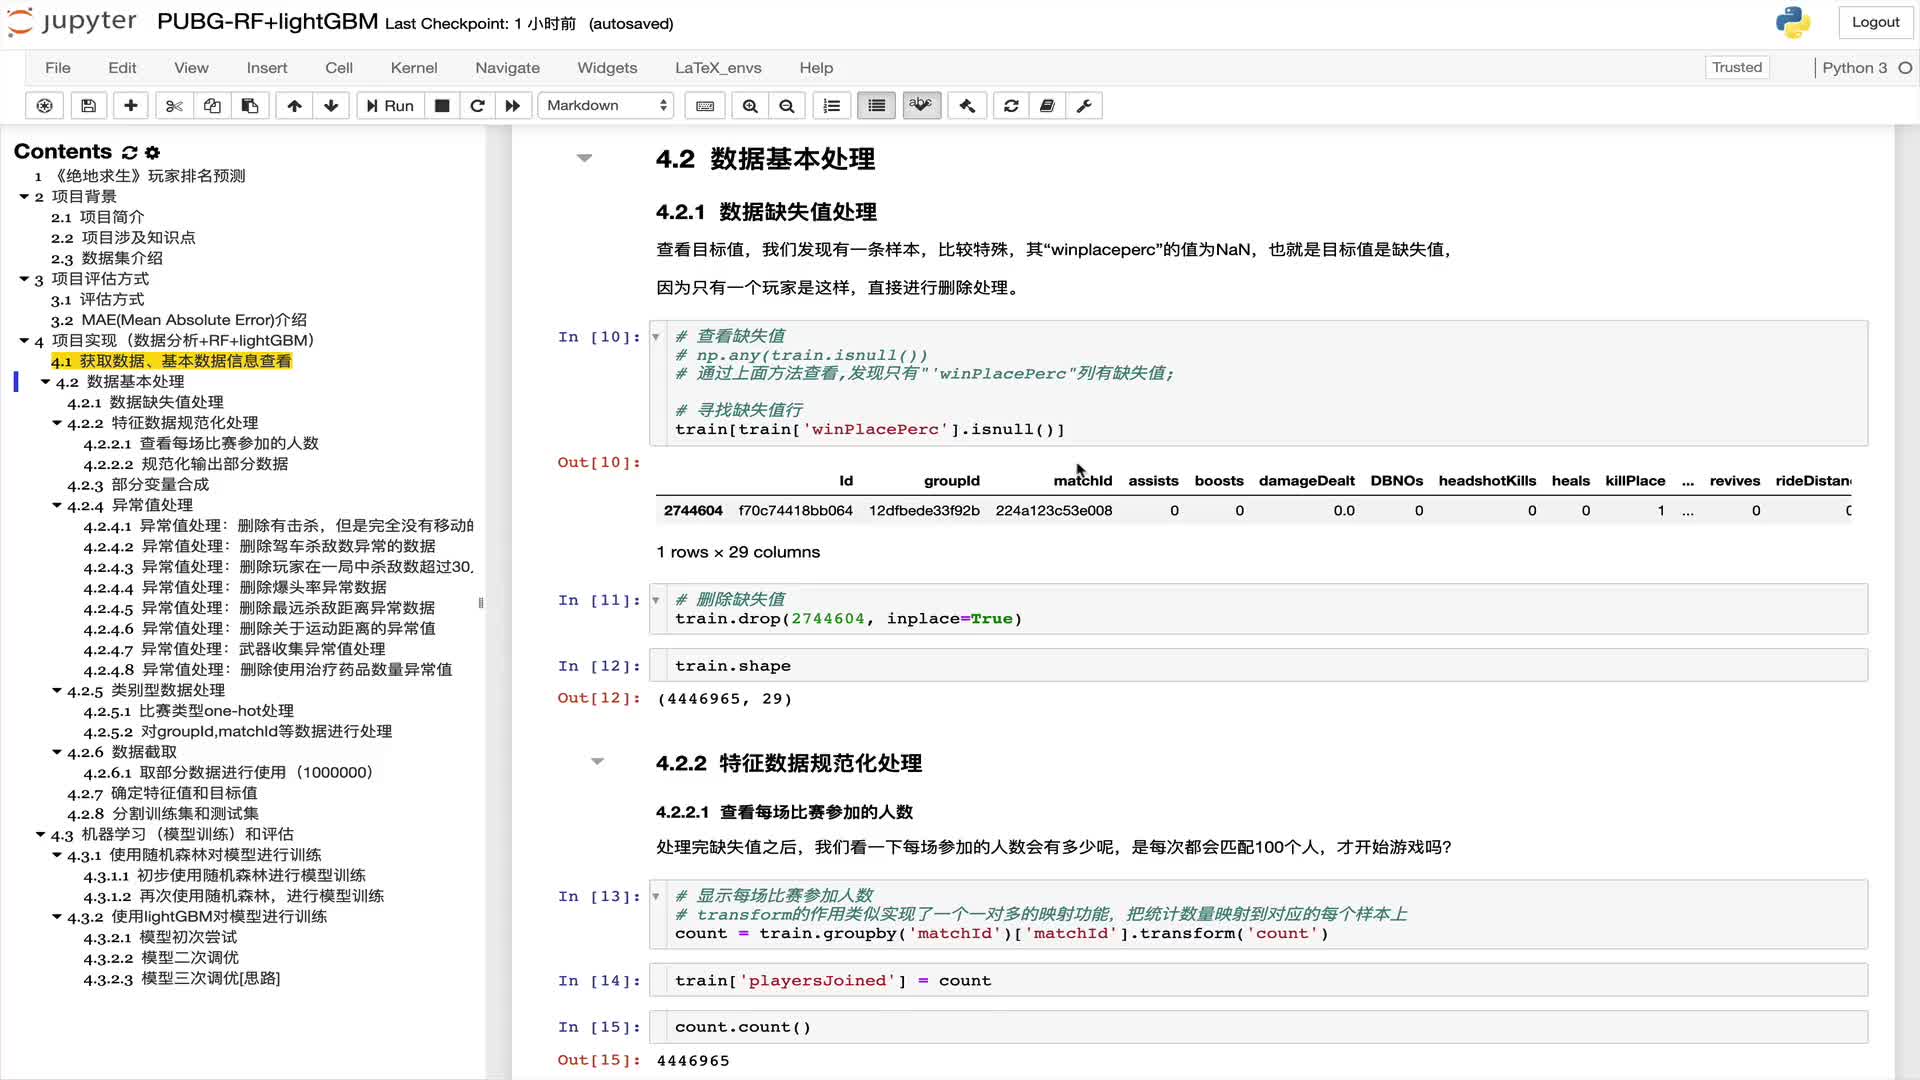Collapse heading 4.2.2 in notebook

pyautogui.click(x=598, y=761)
